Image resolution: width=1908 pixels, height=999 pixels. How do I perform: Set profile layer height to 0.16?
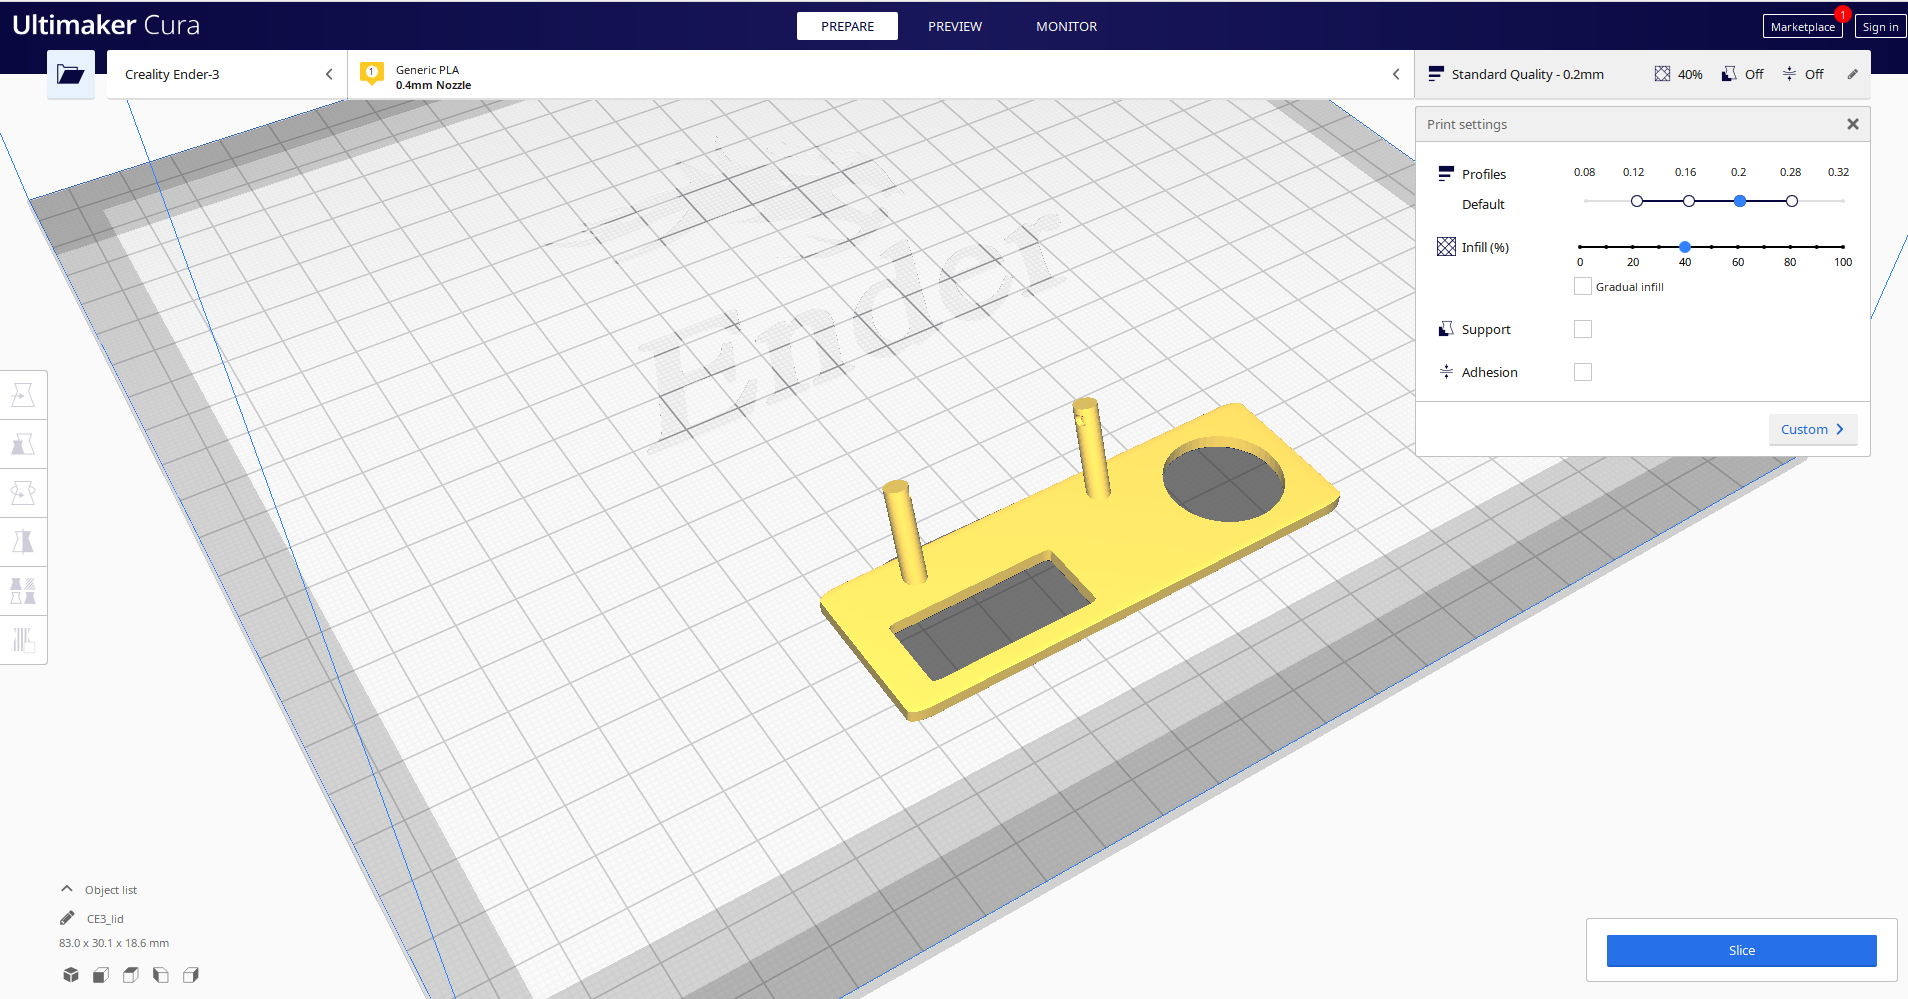pos(1689,201)
